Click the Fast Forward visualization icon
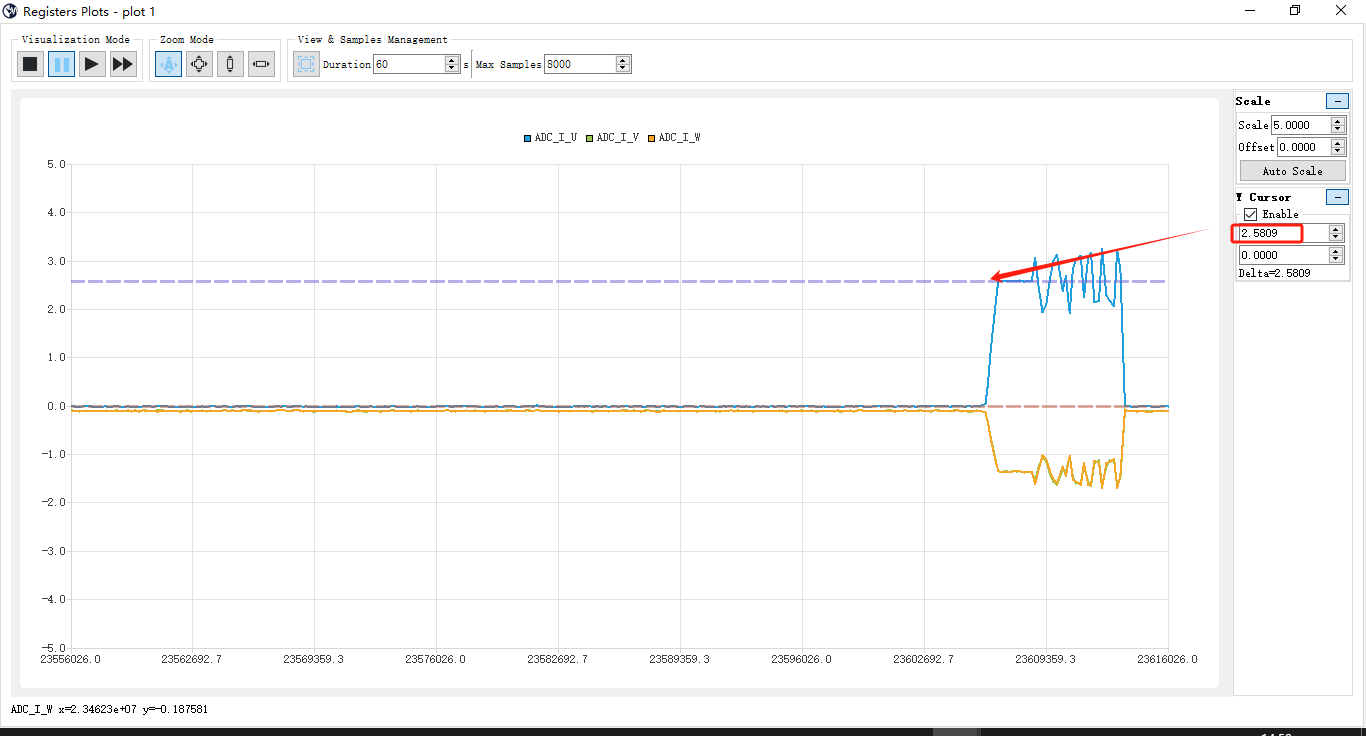The image size is (1366, 736). (122, 63)
